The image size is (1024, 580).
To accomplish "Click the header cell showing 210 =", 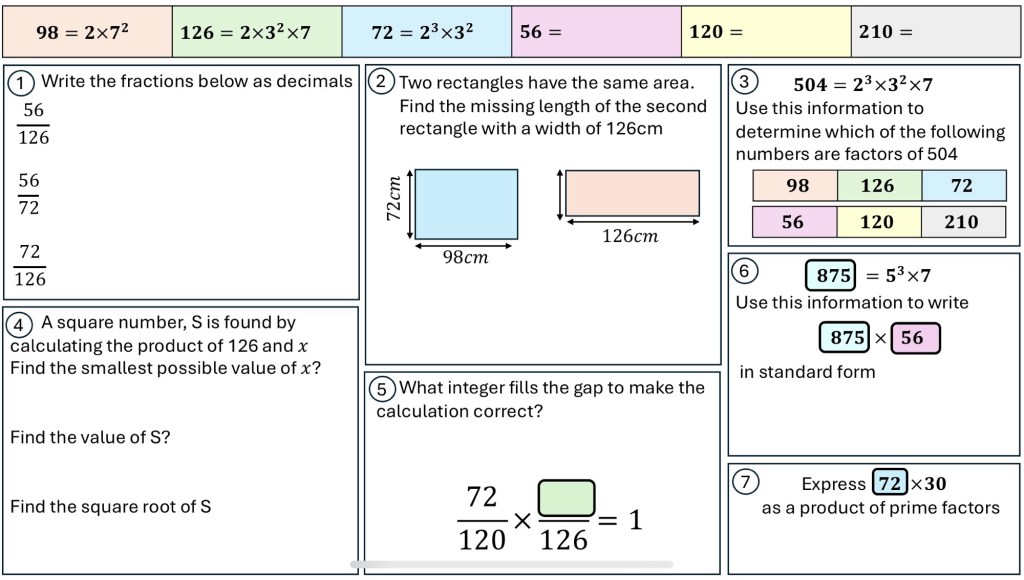I will 935,32.
